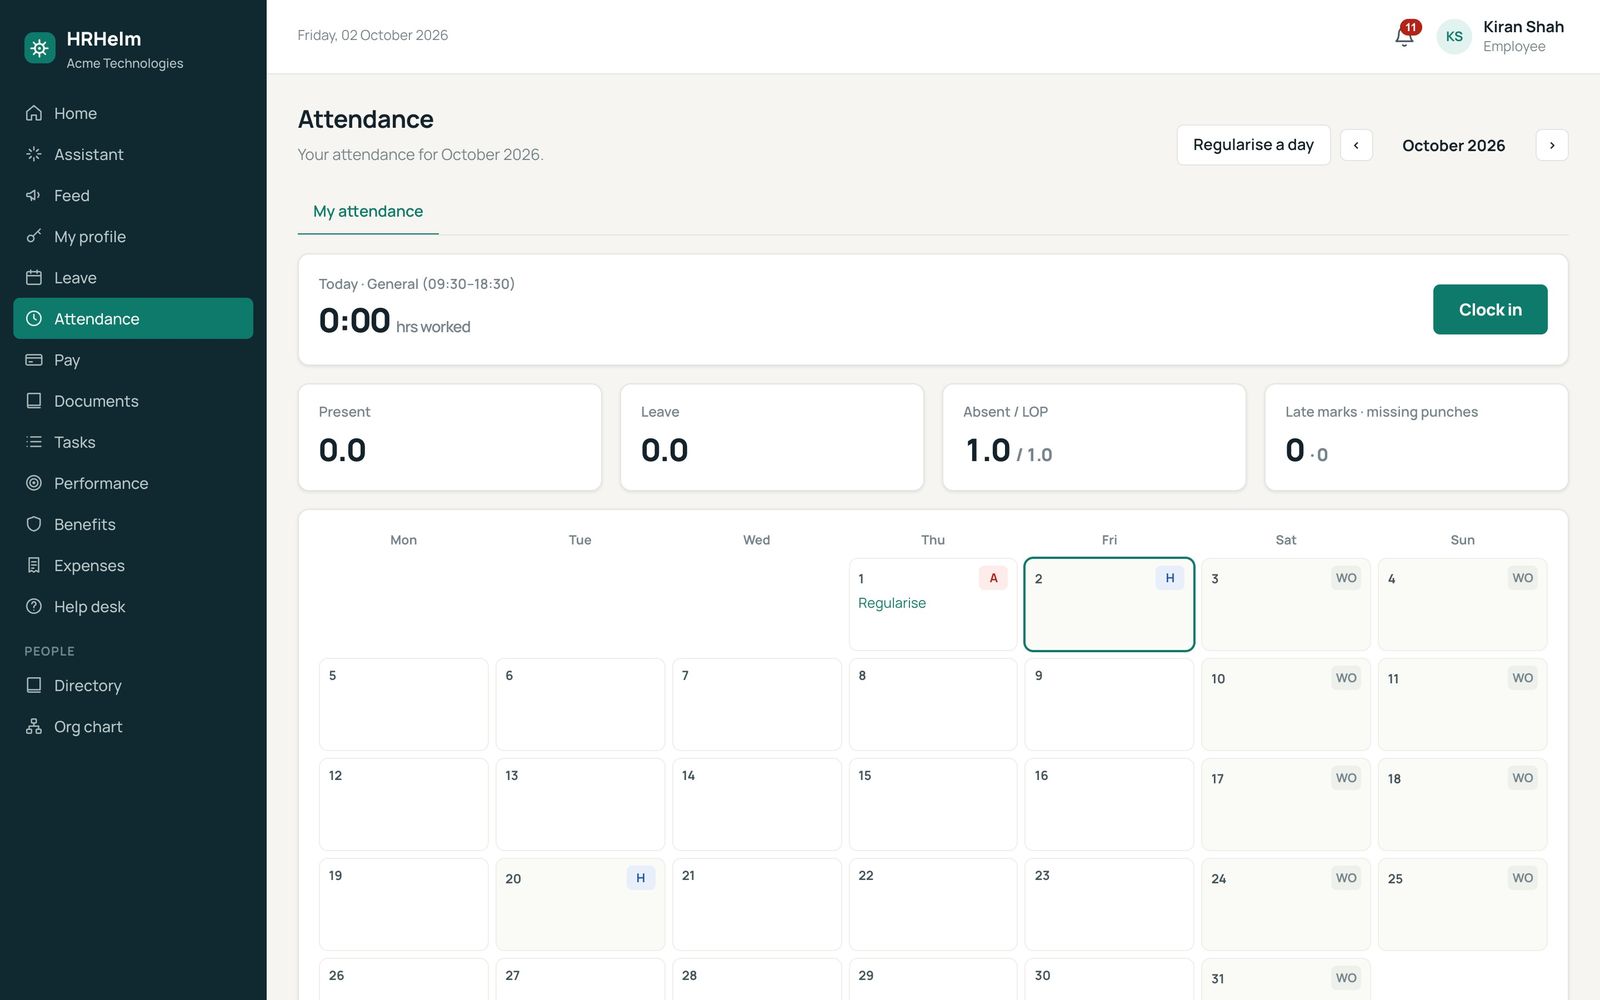The image size is (1600, 1000).
Task: Click the Late marks missing punches card
Action: tap(1416, 437)
